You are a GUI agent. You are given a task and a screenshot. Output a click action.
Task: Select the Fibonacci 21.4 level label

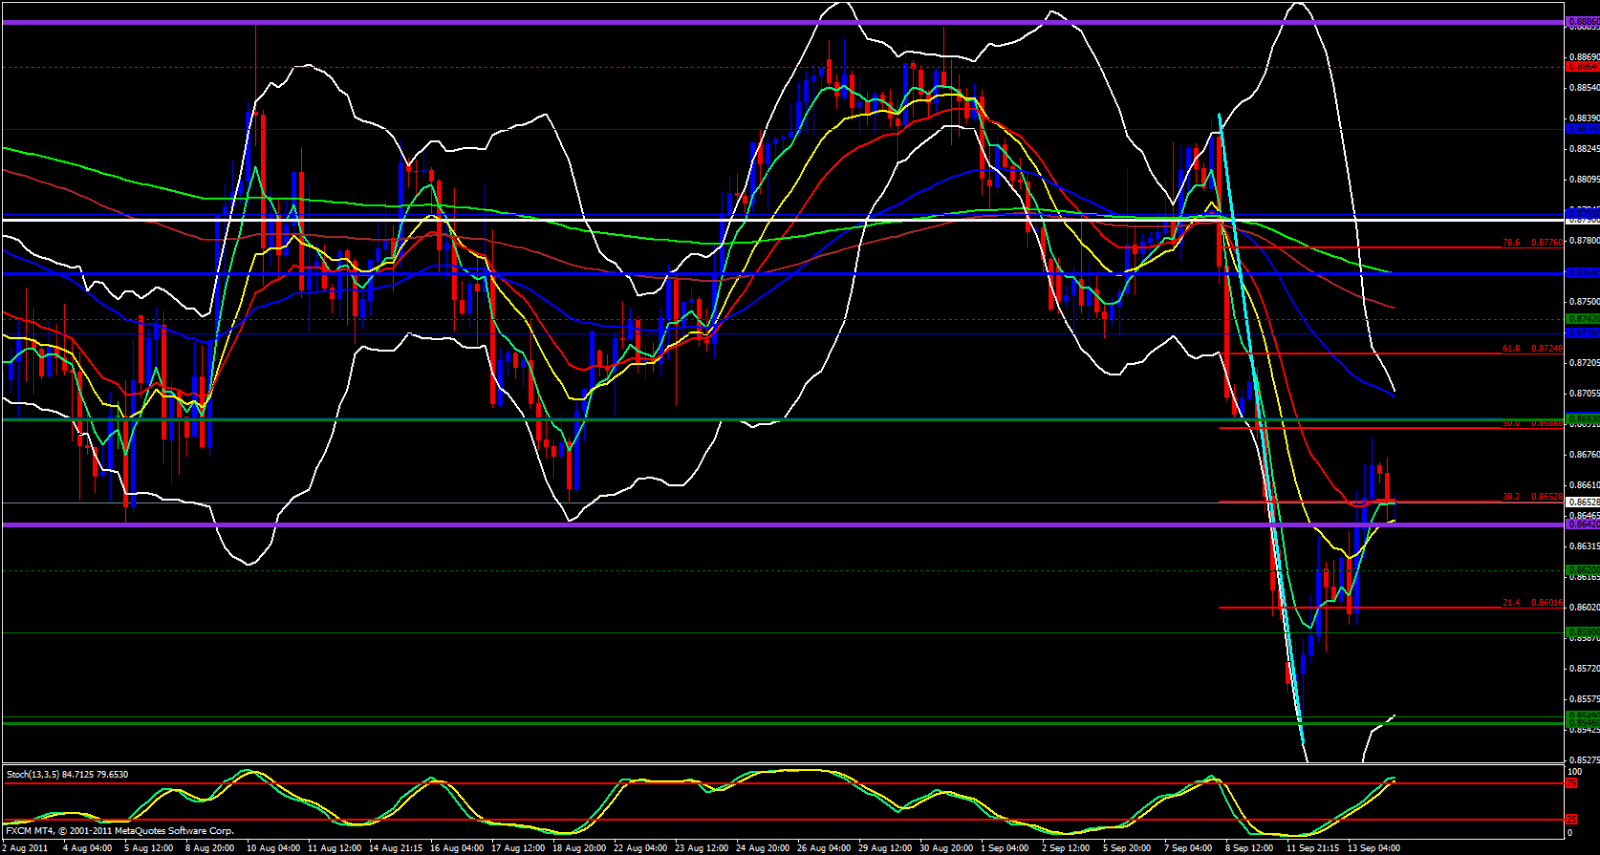pos(1533,603)
